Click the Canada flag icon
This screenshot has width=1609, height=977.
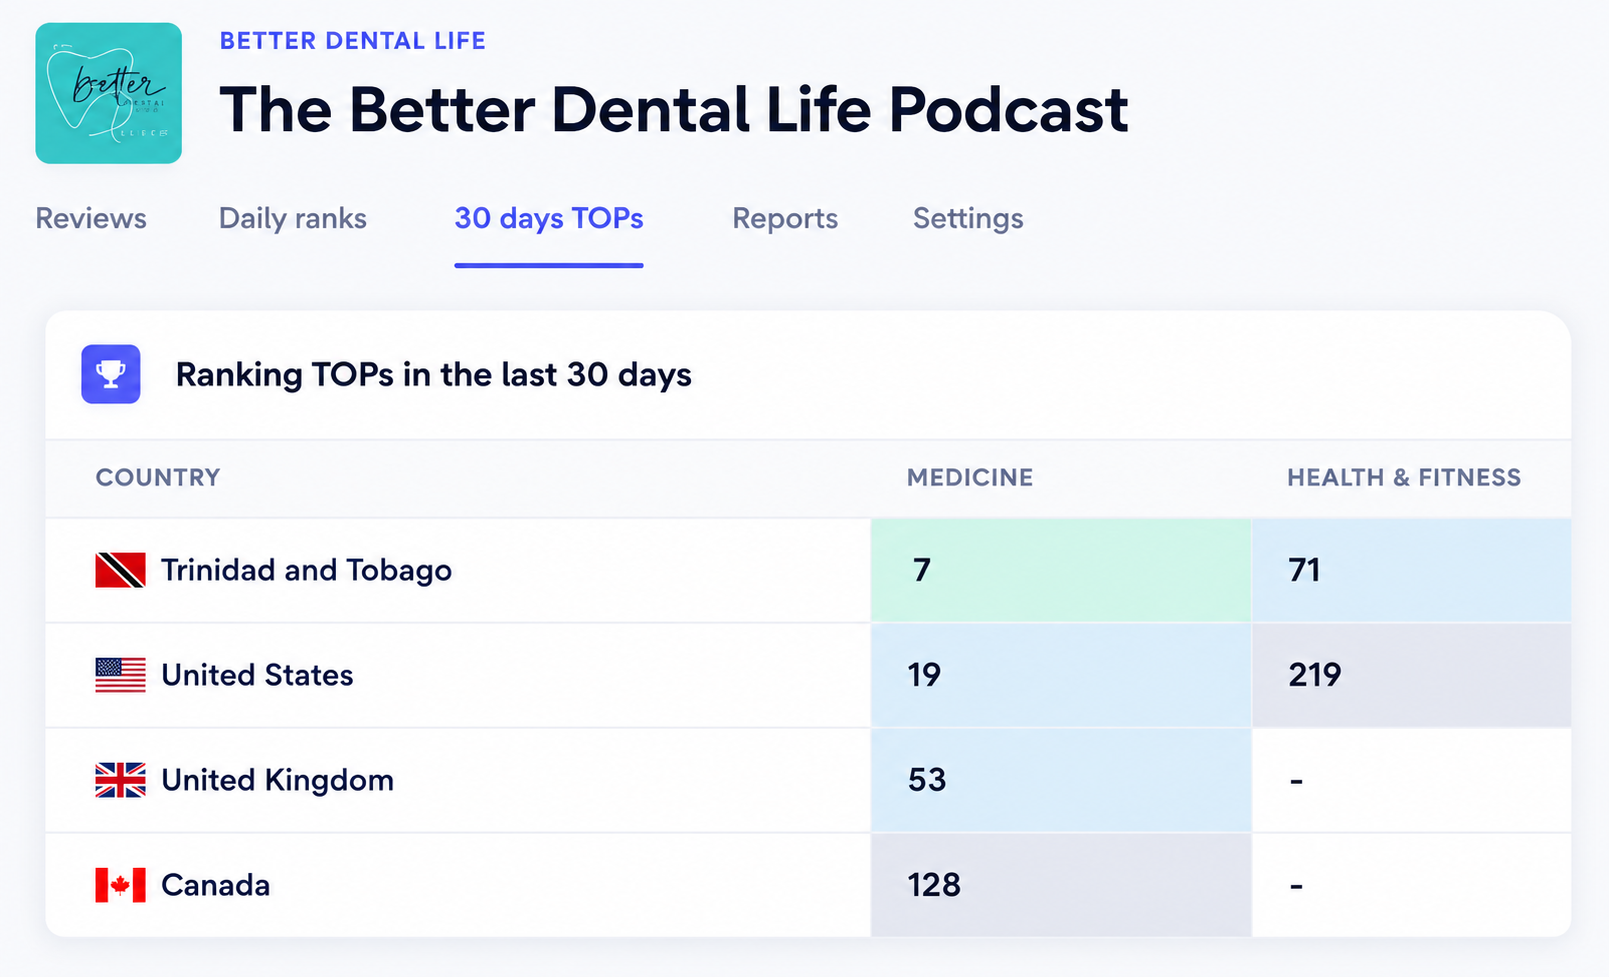(x=120, y=885)
